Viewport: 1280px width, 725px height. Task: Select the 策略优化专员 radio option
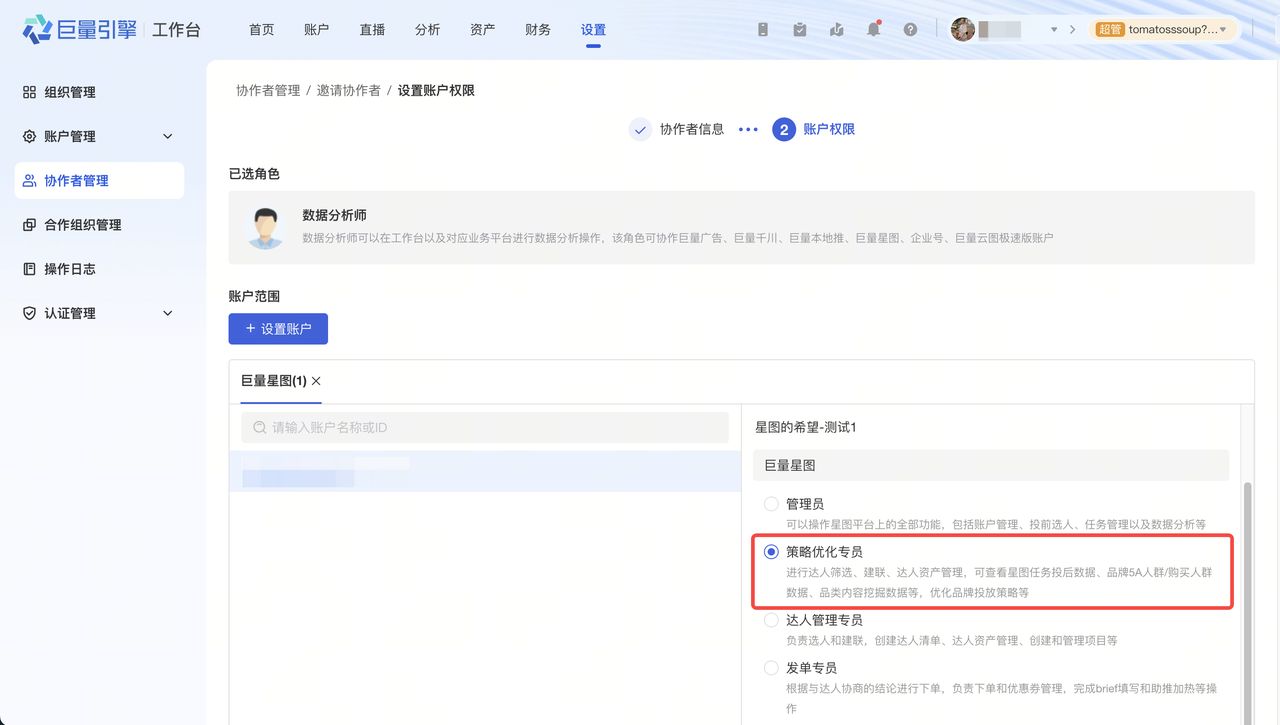coord(771,552)
